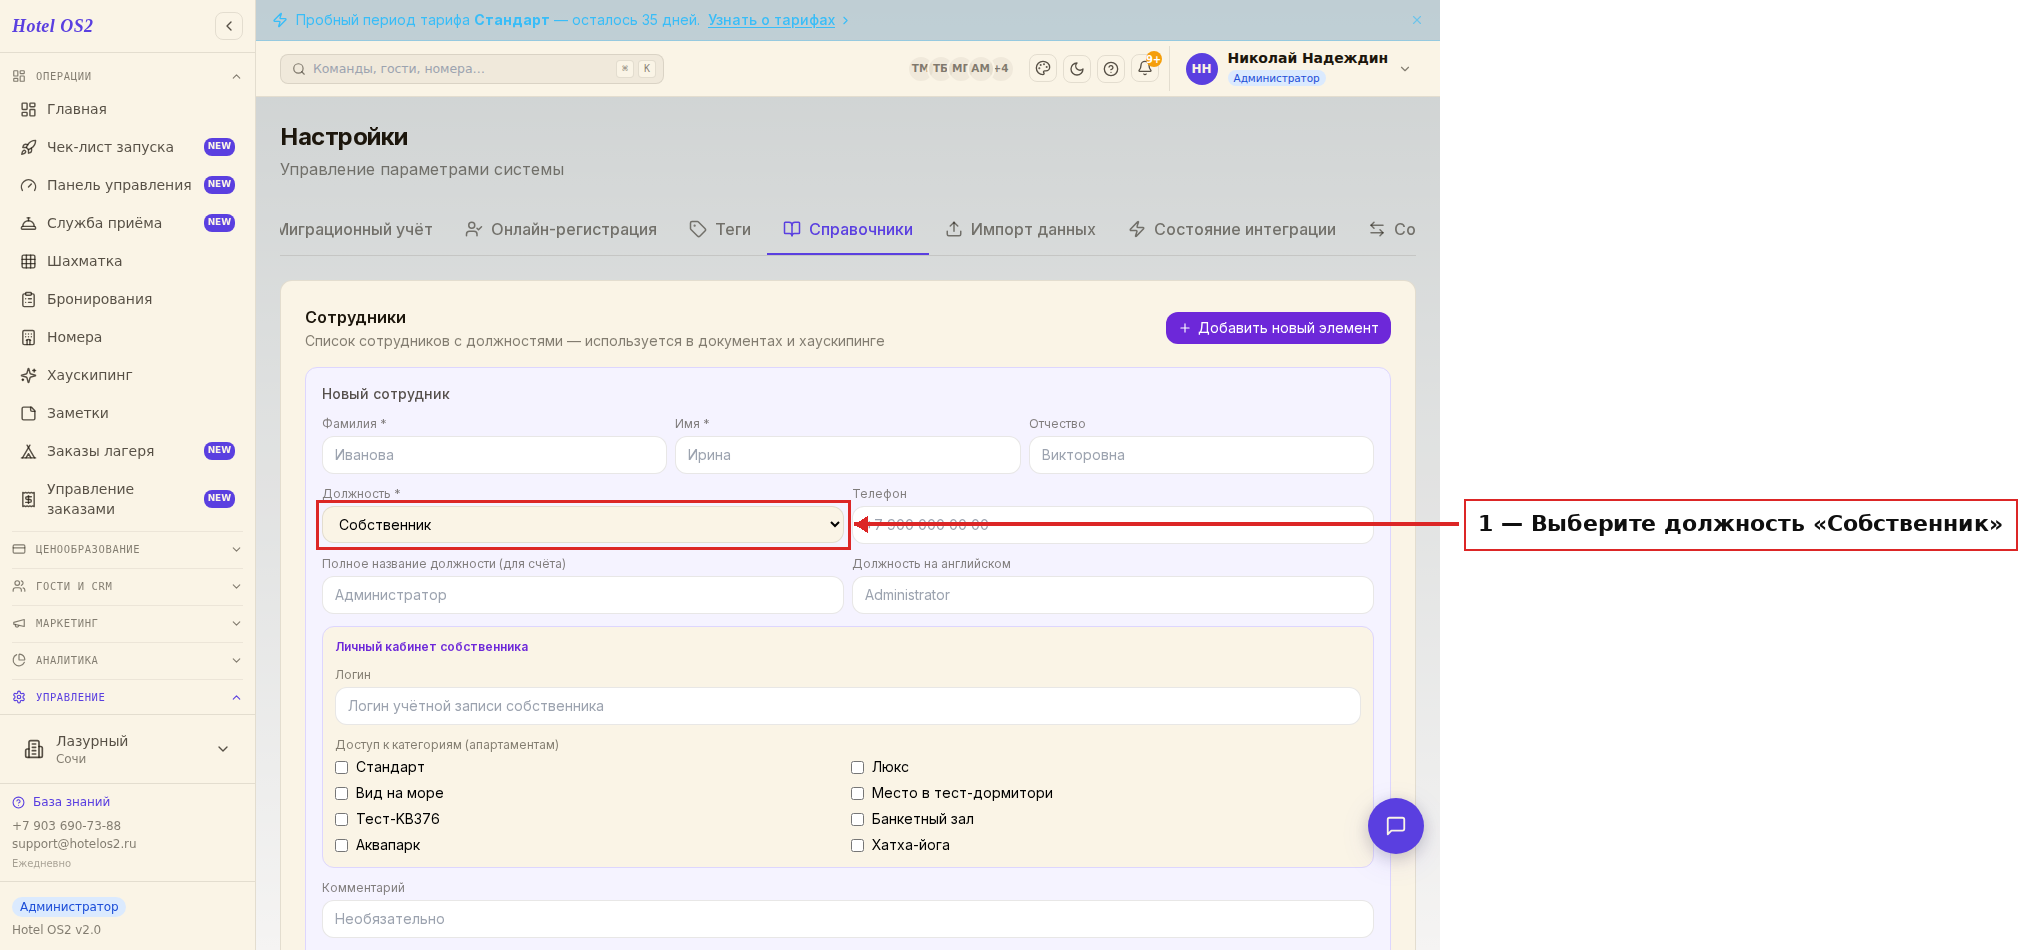Toggle dark mode moon icon
This screenshot has height=950, width=2041.
(1077, 69)
